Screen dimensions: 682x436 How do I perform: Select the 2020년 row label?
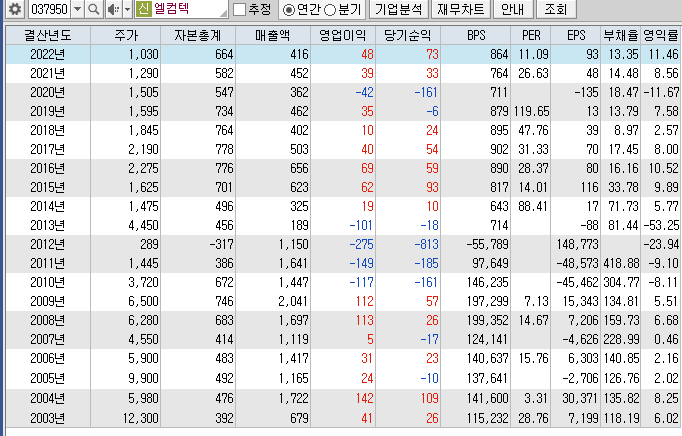tap(47, 92)
